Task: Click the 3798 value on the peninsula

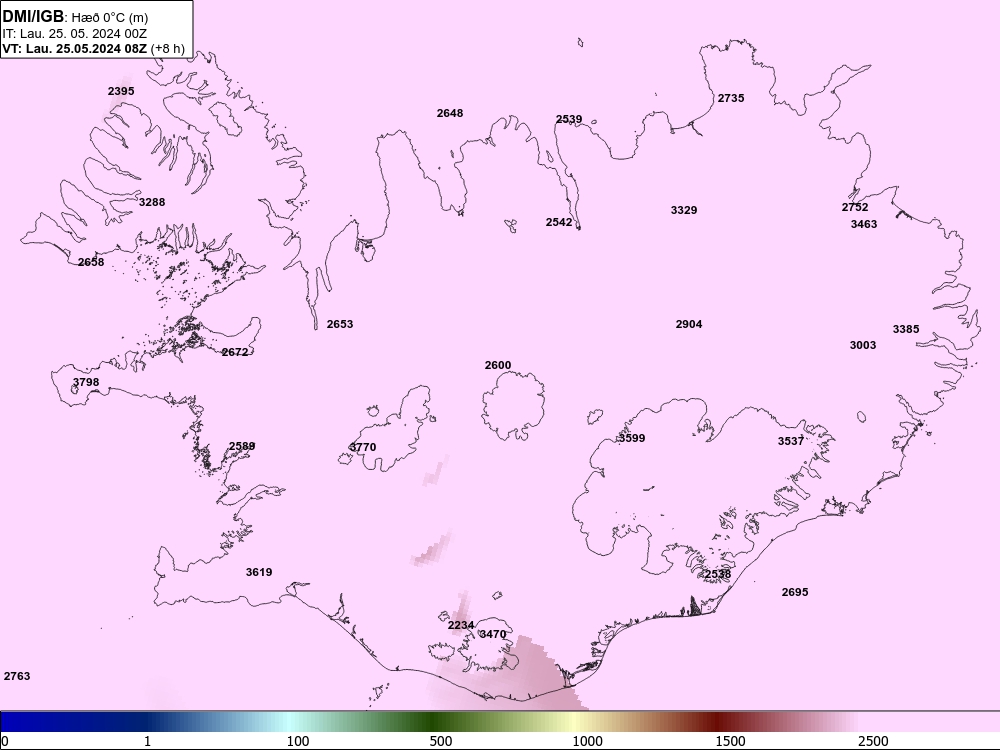Action: (x=85, y=383)
